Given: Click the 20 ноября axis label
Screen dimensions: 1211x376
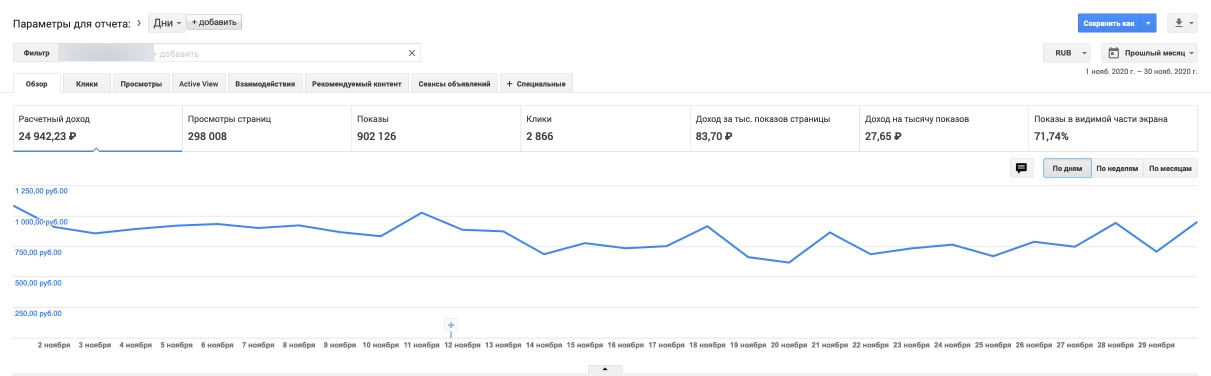Looking at the screenshot, I should tap(790, 345).
